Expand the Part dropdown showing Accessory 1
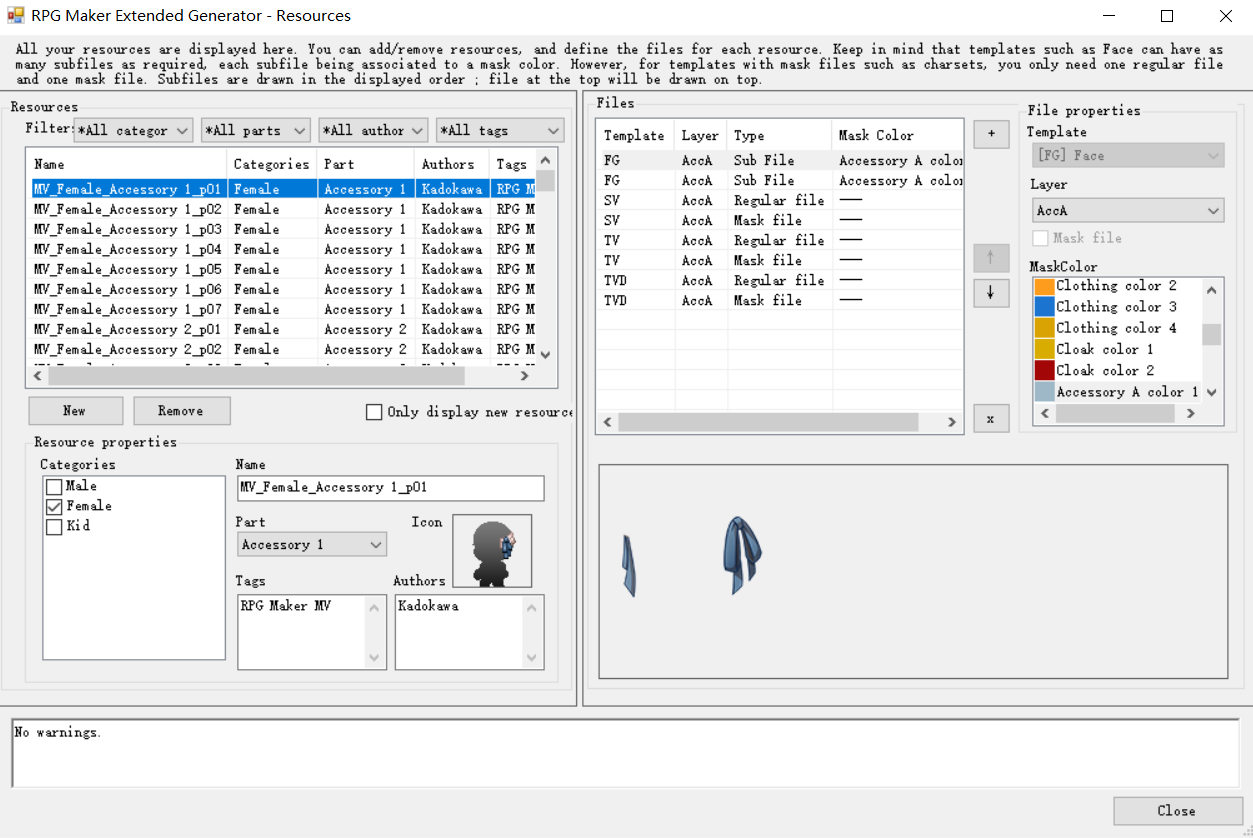The height and width of the screenshot is (838, 1253). click(313, 544)
